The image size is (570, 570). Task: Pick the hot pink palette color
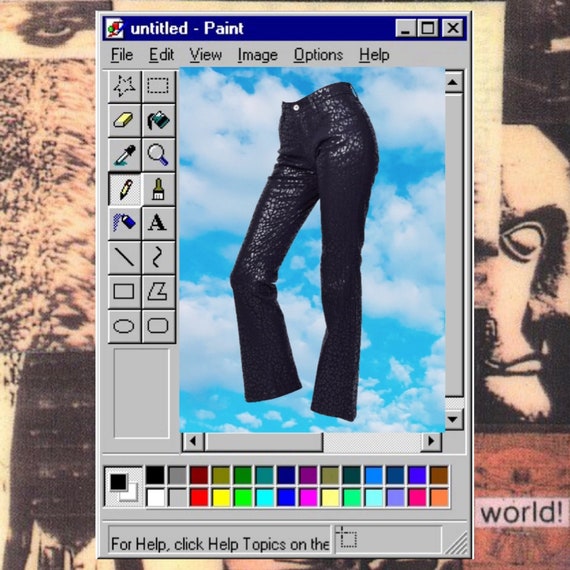point(417,497)
